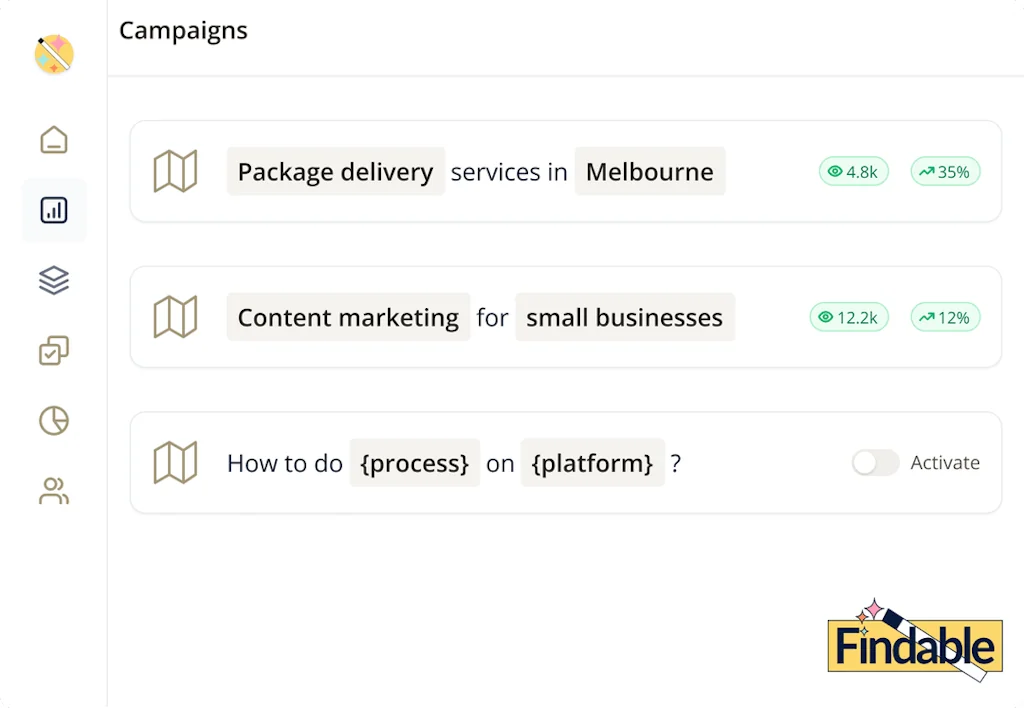This screenshot has width=1024, height=708.
Task: Open the Melbourne location chip
Action: tap(650, 171)
